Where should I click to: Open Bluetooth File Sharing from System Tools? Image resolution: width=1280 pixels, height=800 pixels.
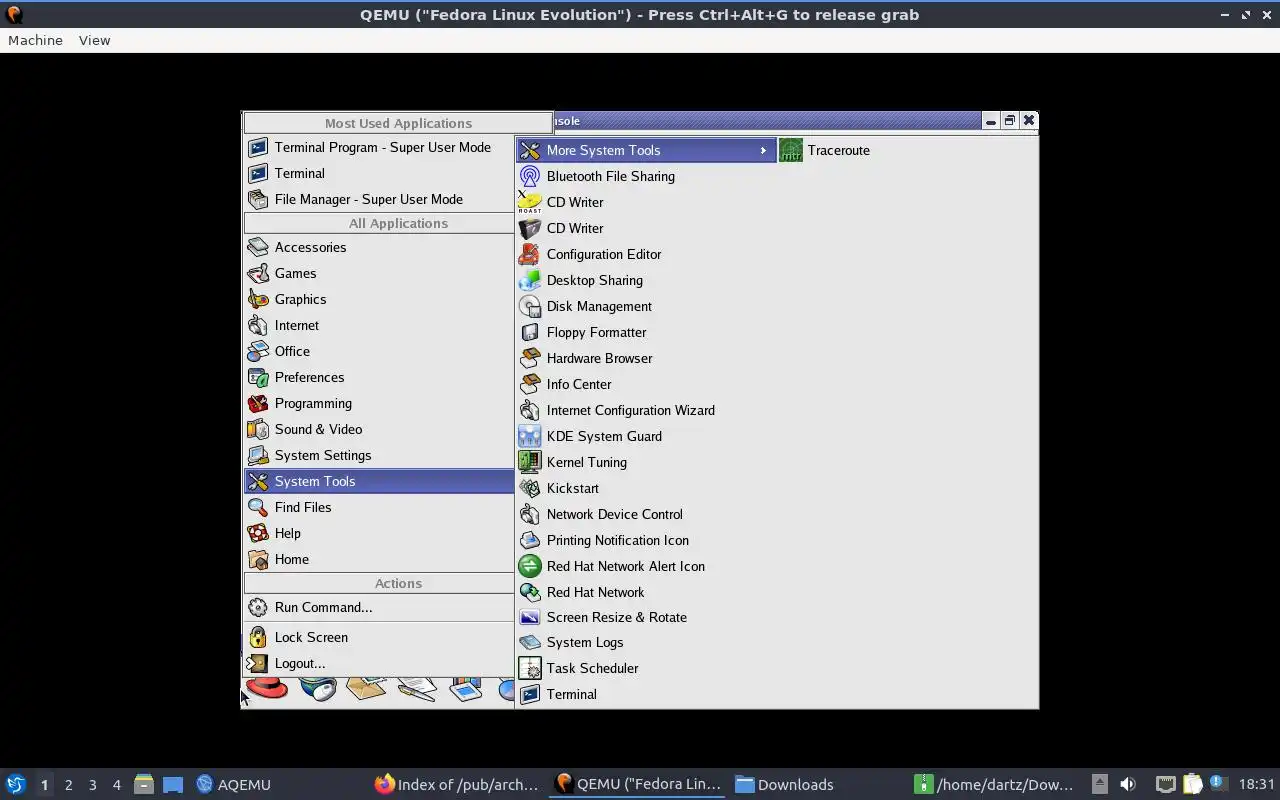[x=646, y=176]
